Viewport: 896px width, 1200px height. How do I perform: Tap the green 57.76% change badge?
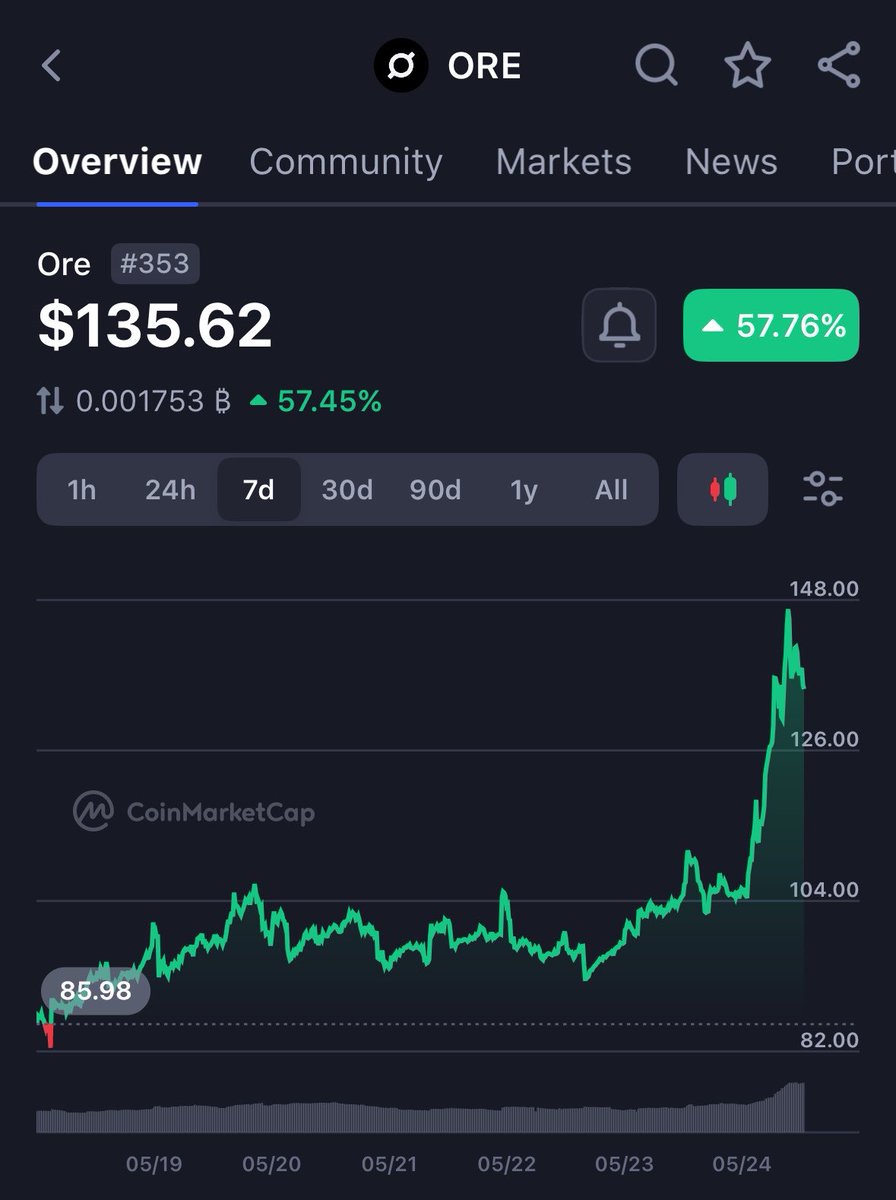(771, 325)
